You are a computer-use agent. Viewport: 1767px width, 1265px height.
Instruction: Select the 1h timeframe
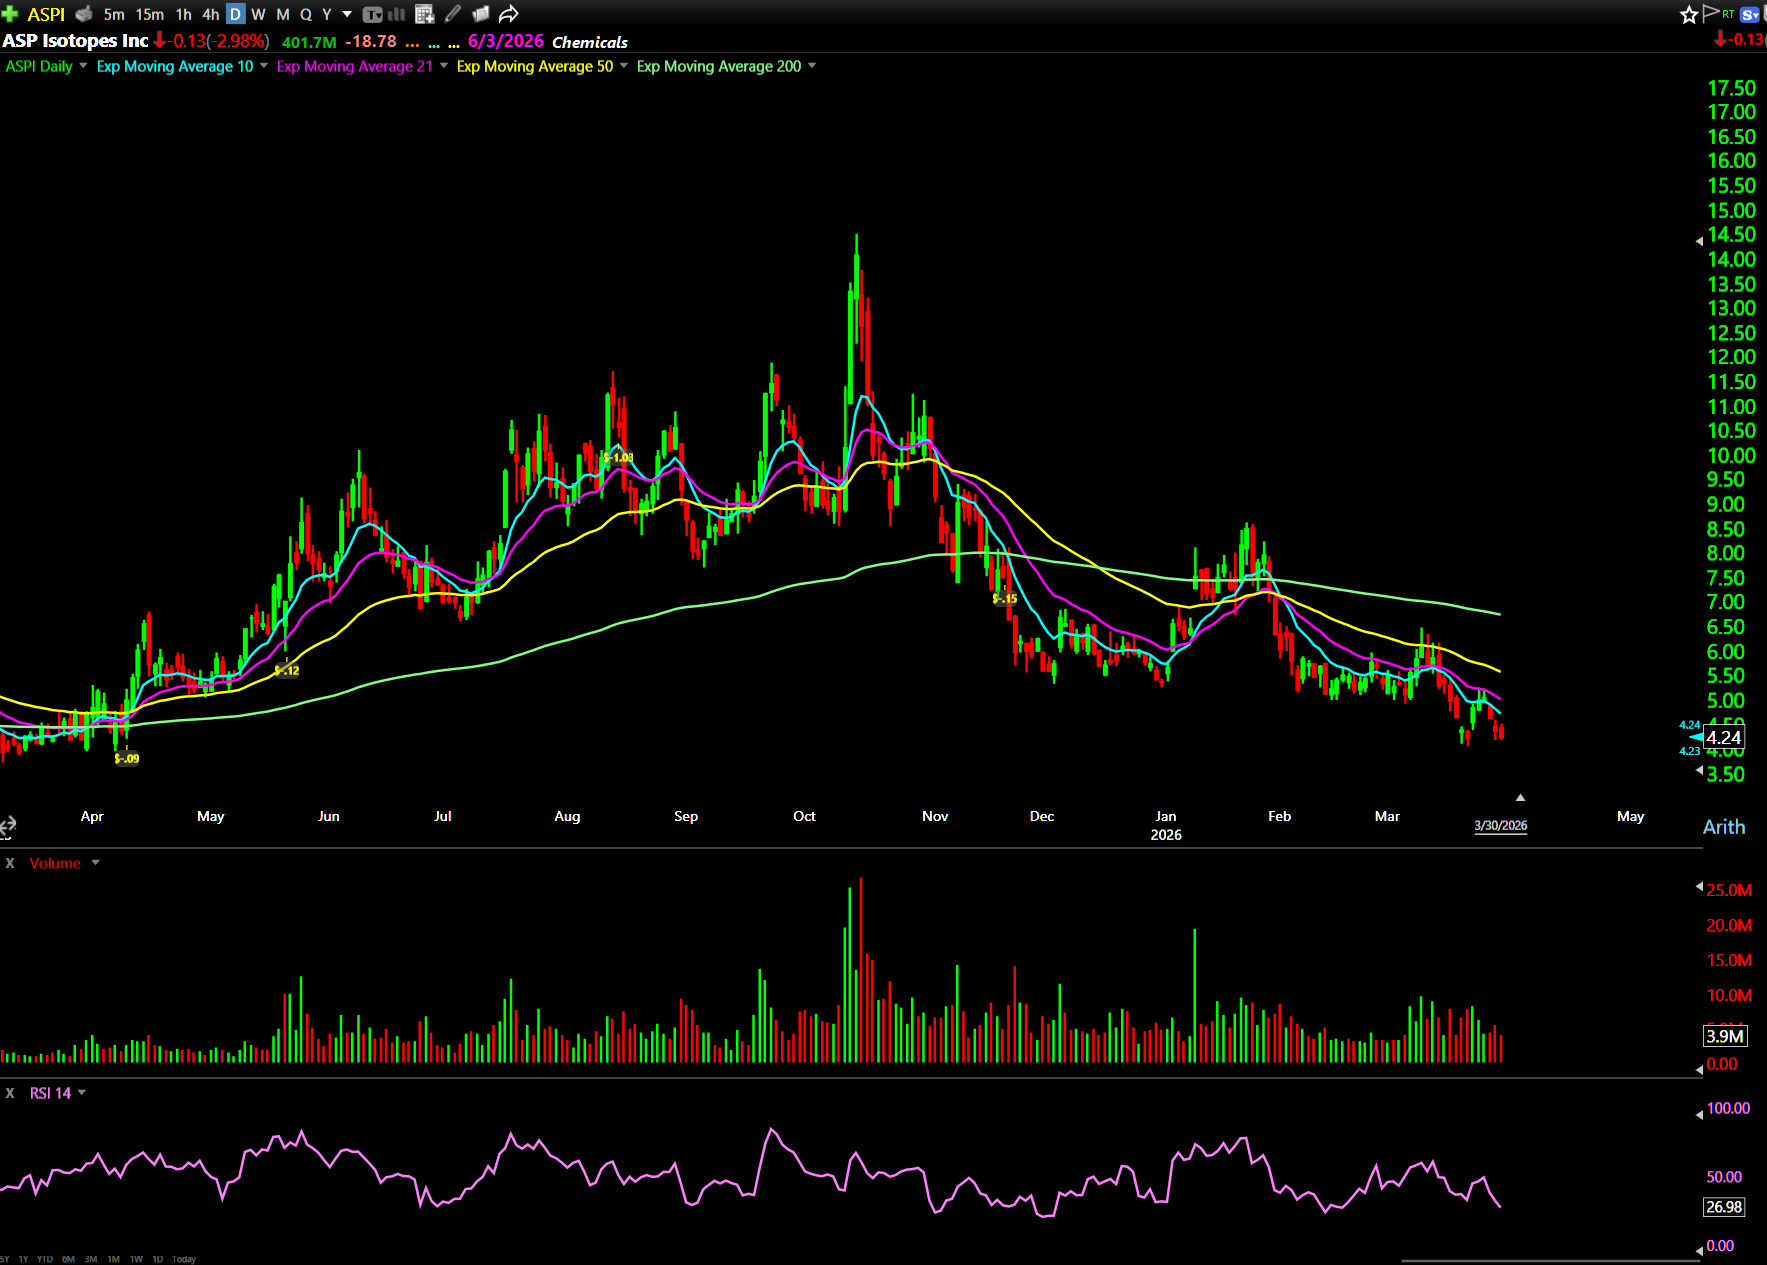pos(183,14)
